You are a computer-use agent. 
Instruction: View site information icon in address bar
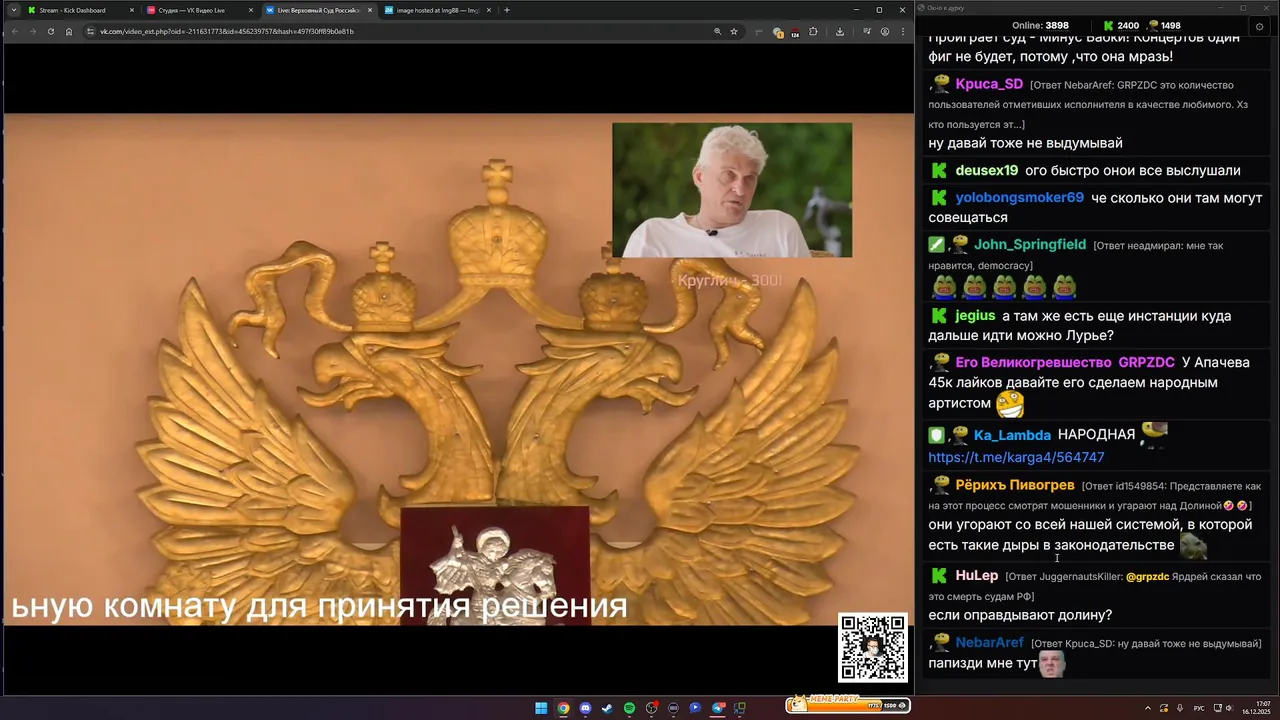tap(90, 31)
